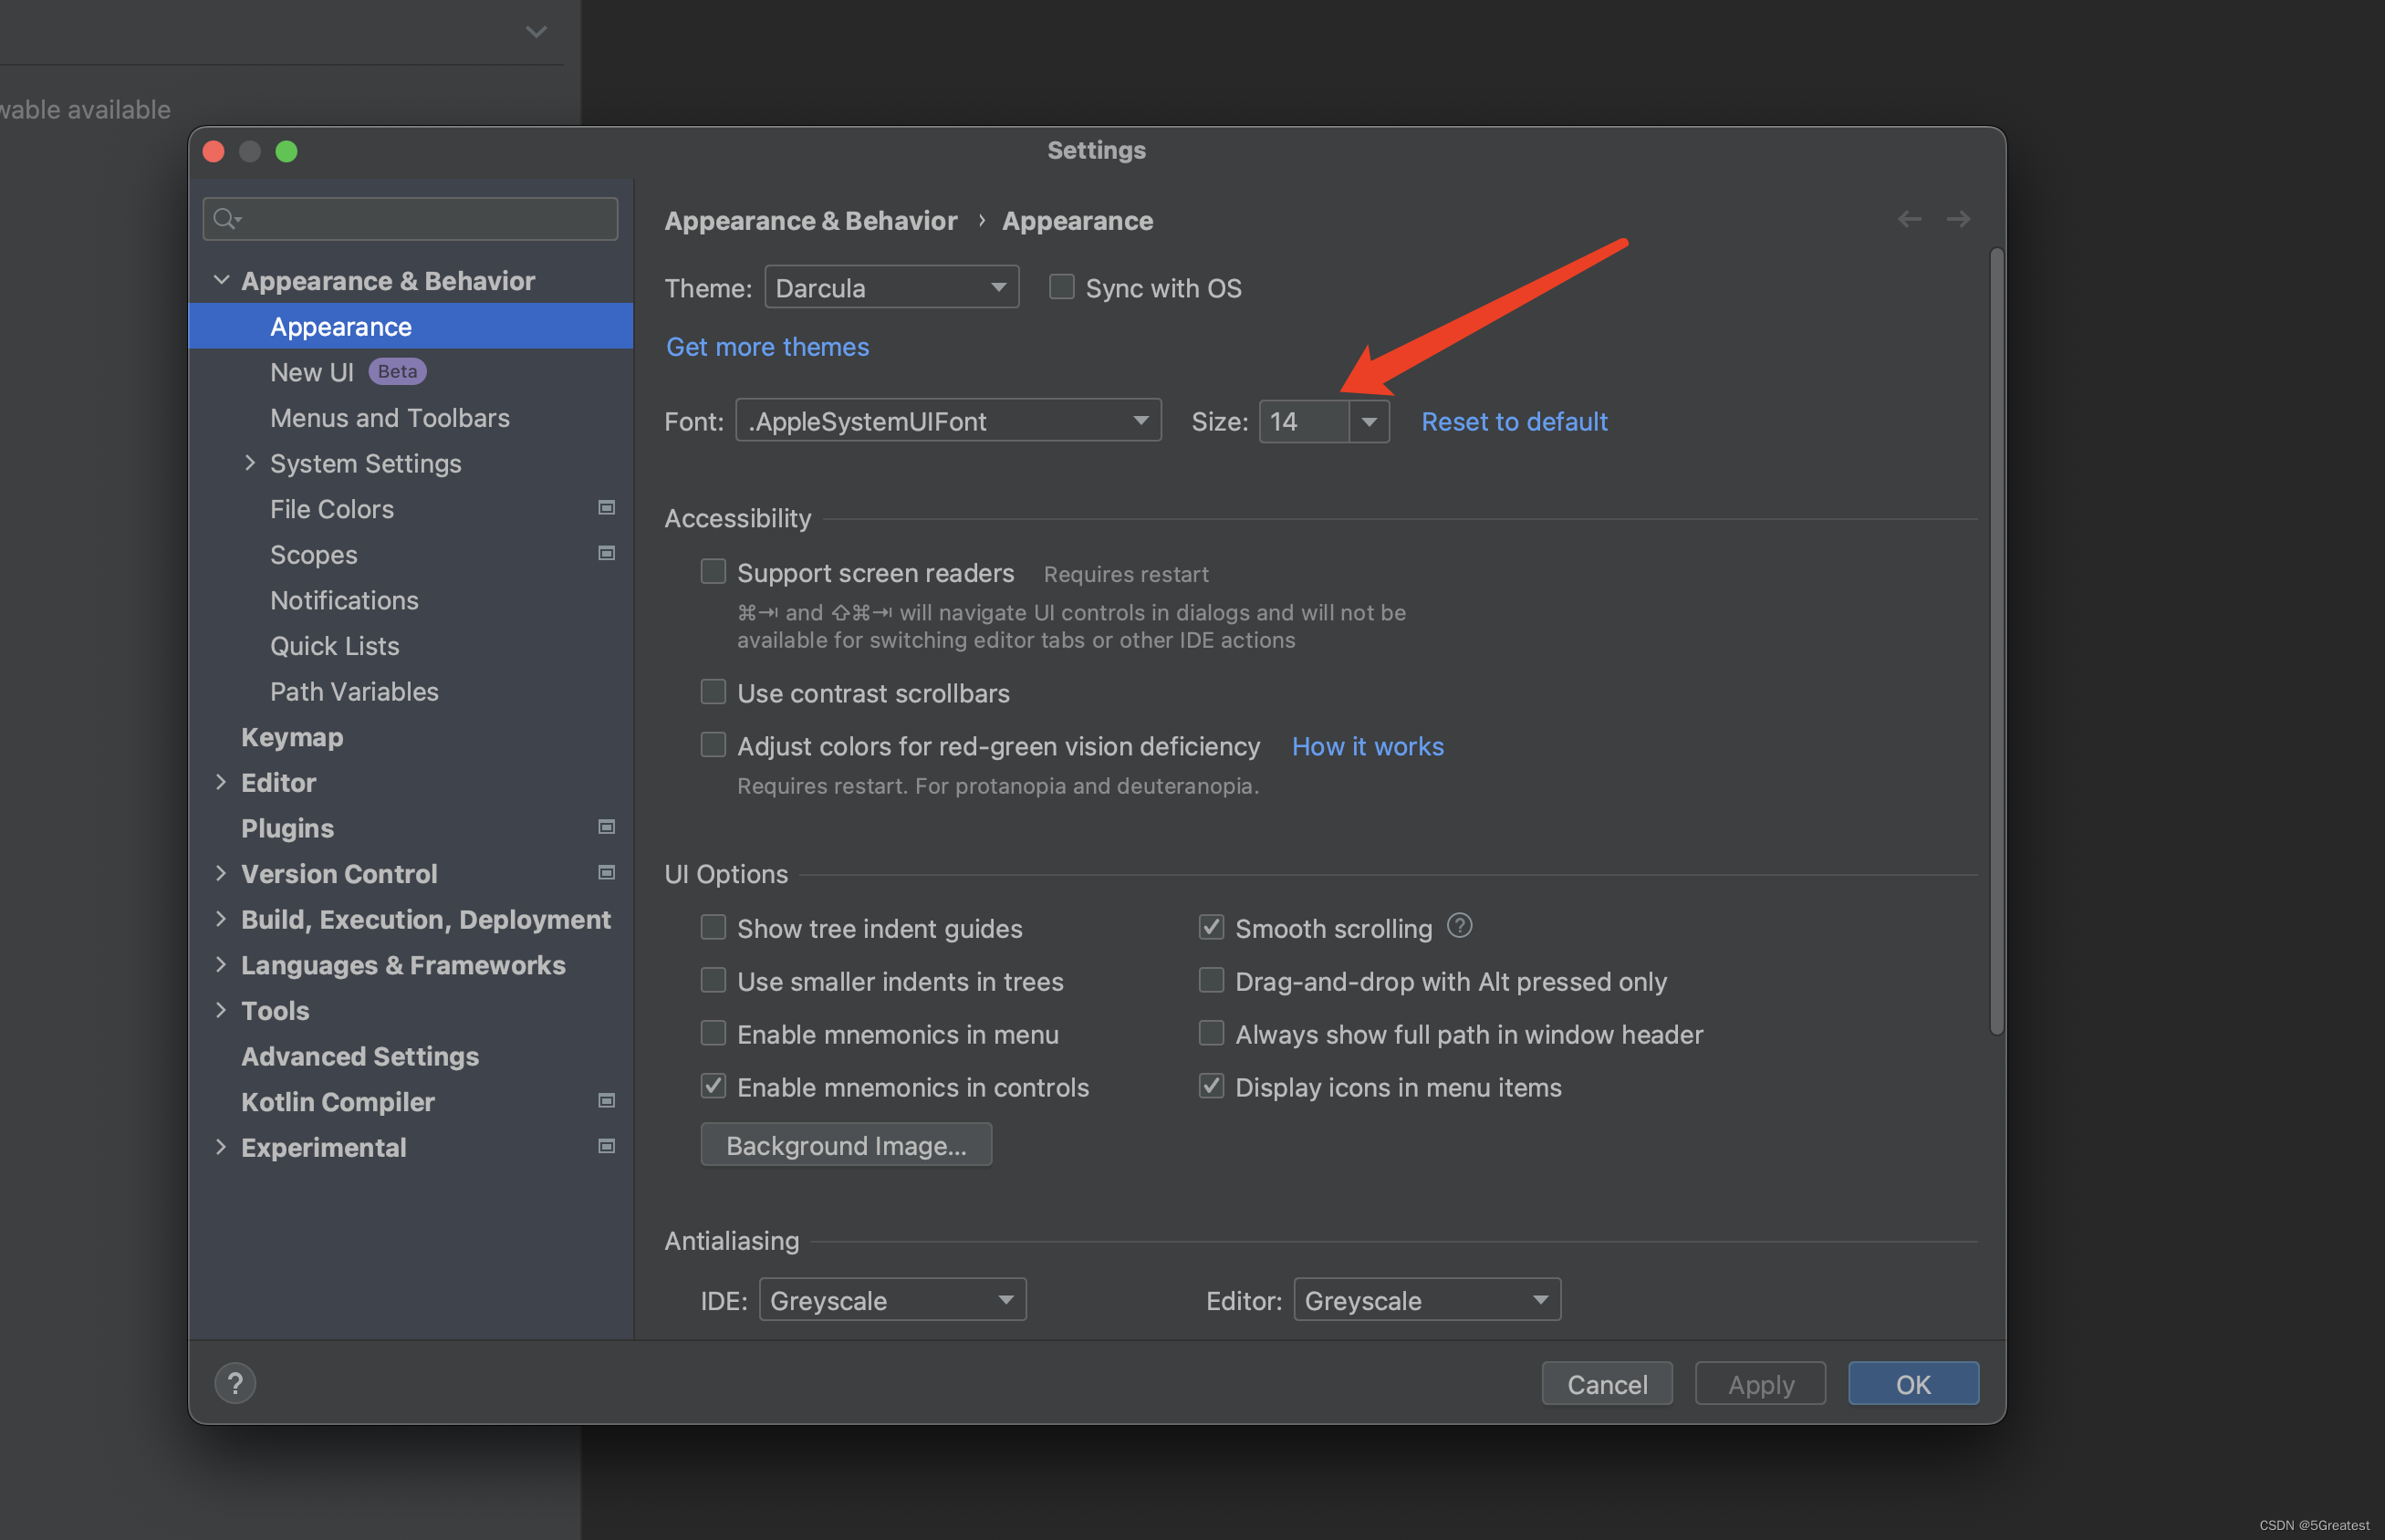Enable Sync with OS checkbox
This screenshot has width=2385, height=1540.
[1061, 287]
